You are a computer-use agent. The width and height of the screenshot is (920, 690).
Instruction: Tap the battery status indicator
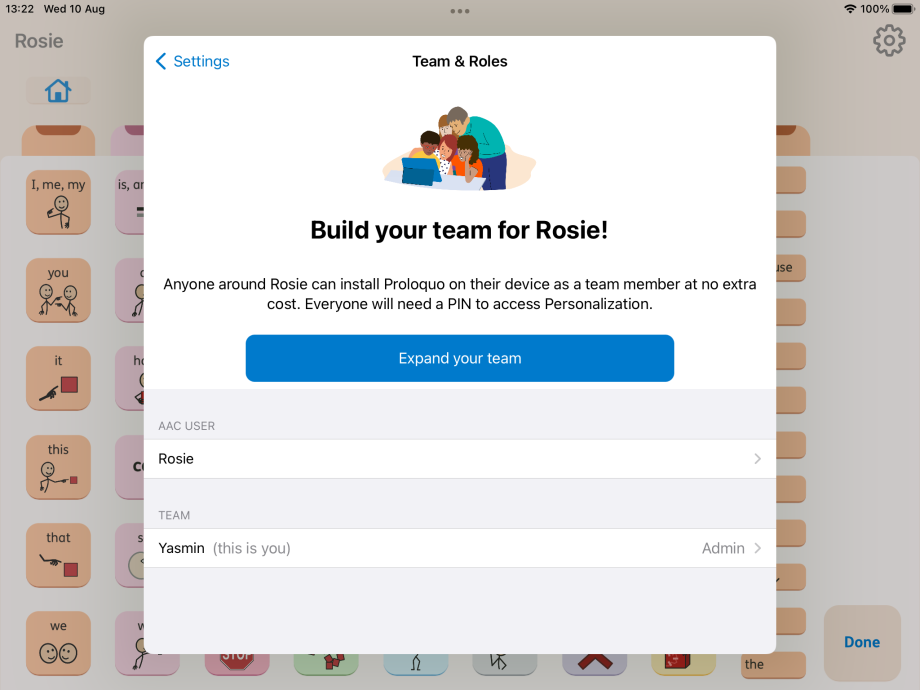pos(903,9)
